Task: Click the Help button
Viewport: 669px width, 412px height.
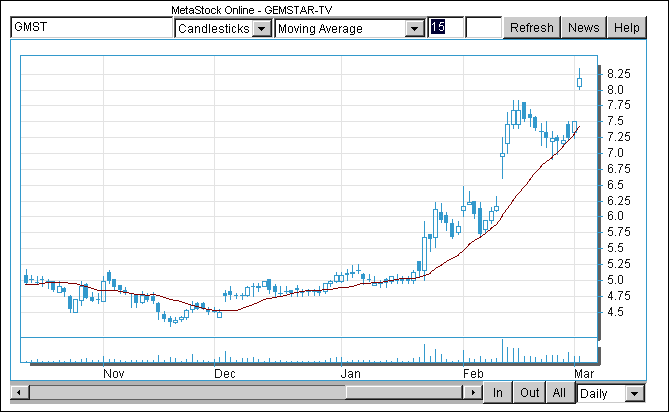Action: tap(627, 28)
